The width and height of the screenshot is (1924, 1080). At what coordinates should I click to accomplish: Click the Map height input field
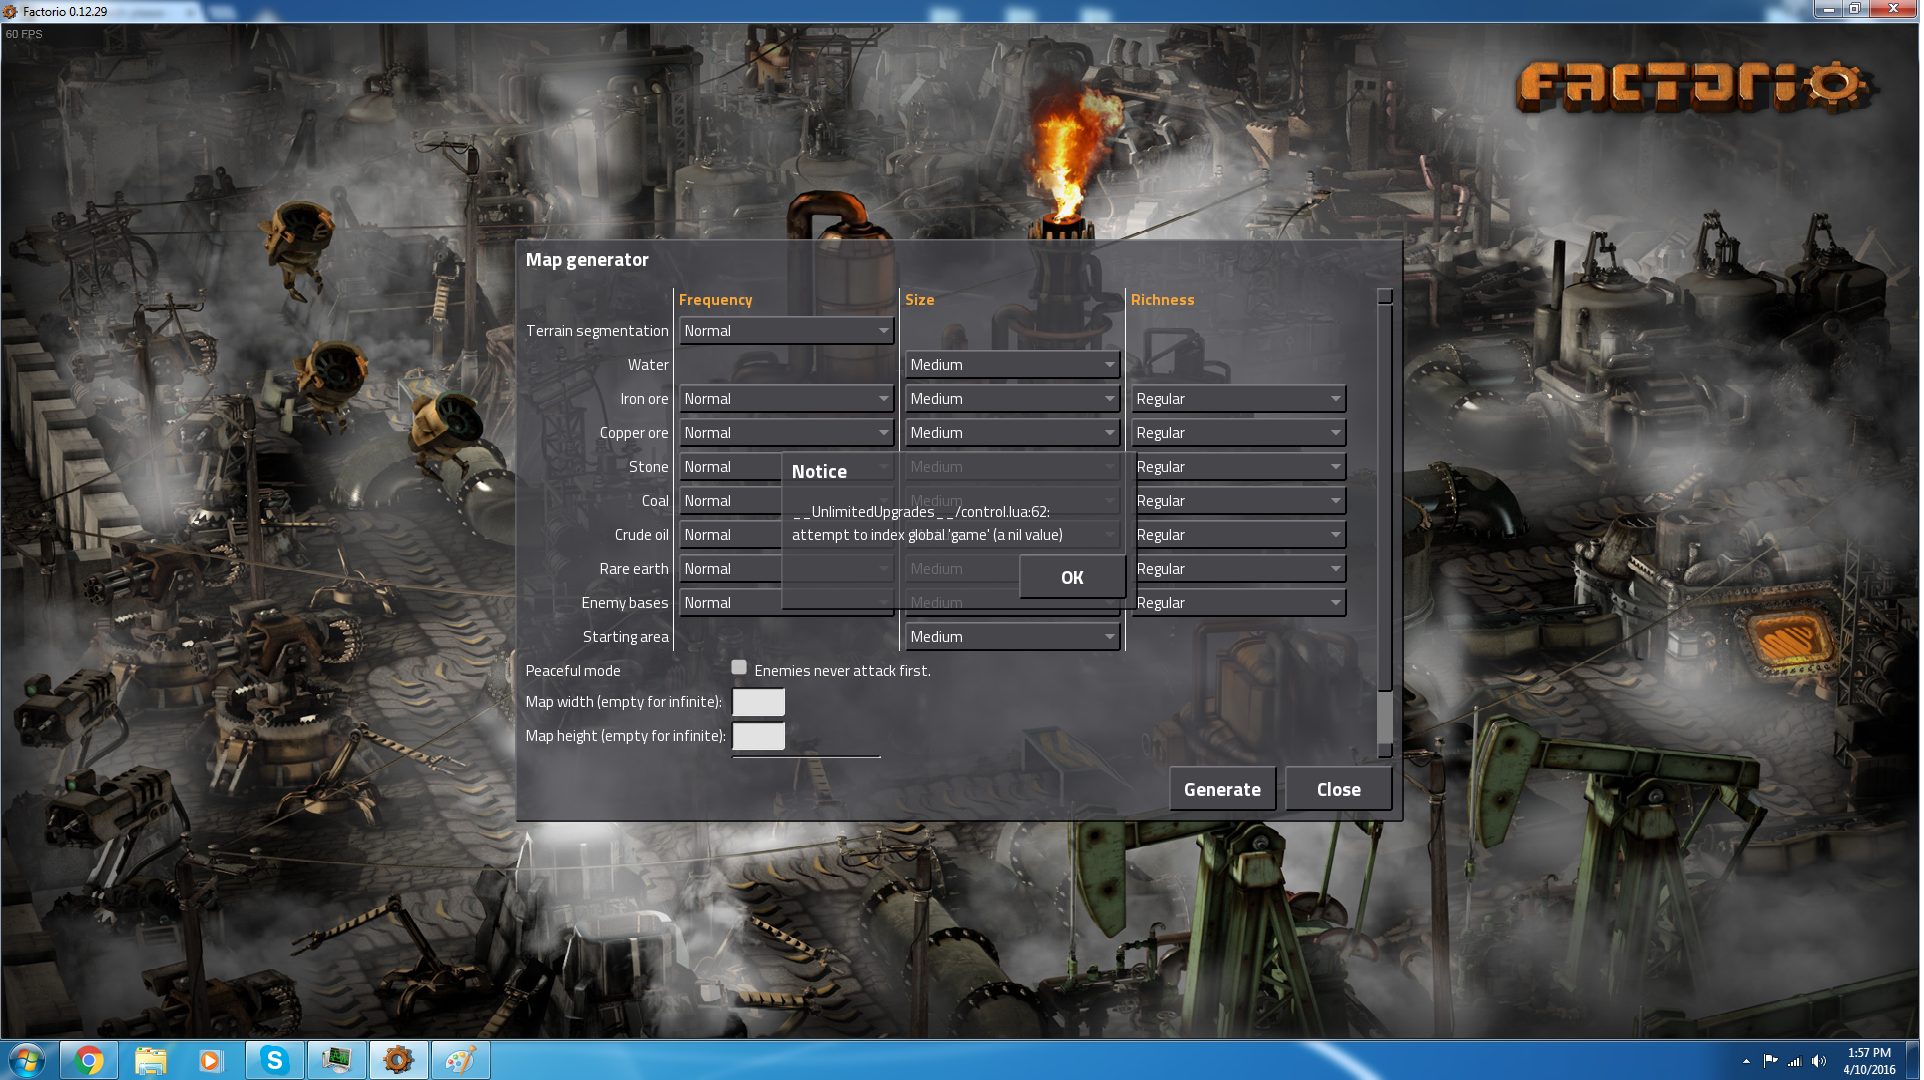[759, 737]
